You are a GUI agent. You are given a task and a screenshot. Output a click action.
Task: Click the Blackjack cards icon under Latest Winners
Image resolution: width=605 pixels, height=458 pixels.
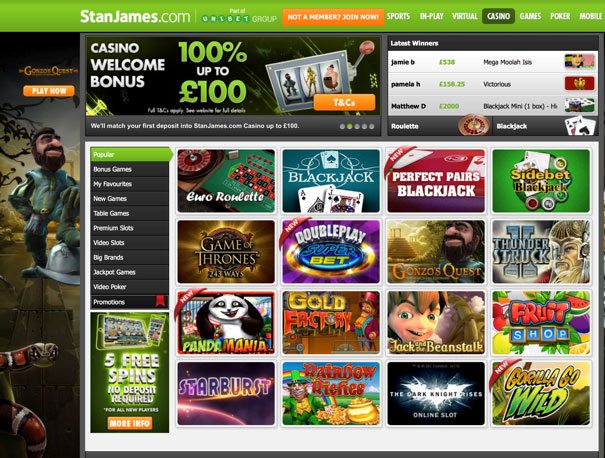(x=580, y=126)
